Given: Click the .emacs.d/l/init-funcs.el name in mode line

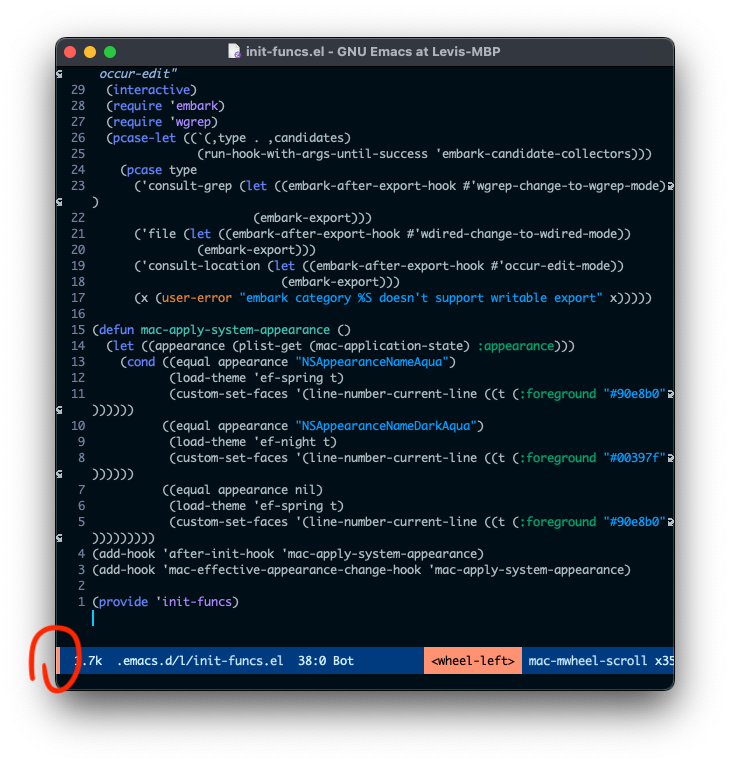Looking at the screenshot, I should [x=200, y=661].
